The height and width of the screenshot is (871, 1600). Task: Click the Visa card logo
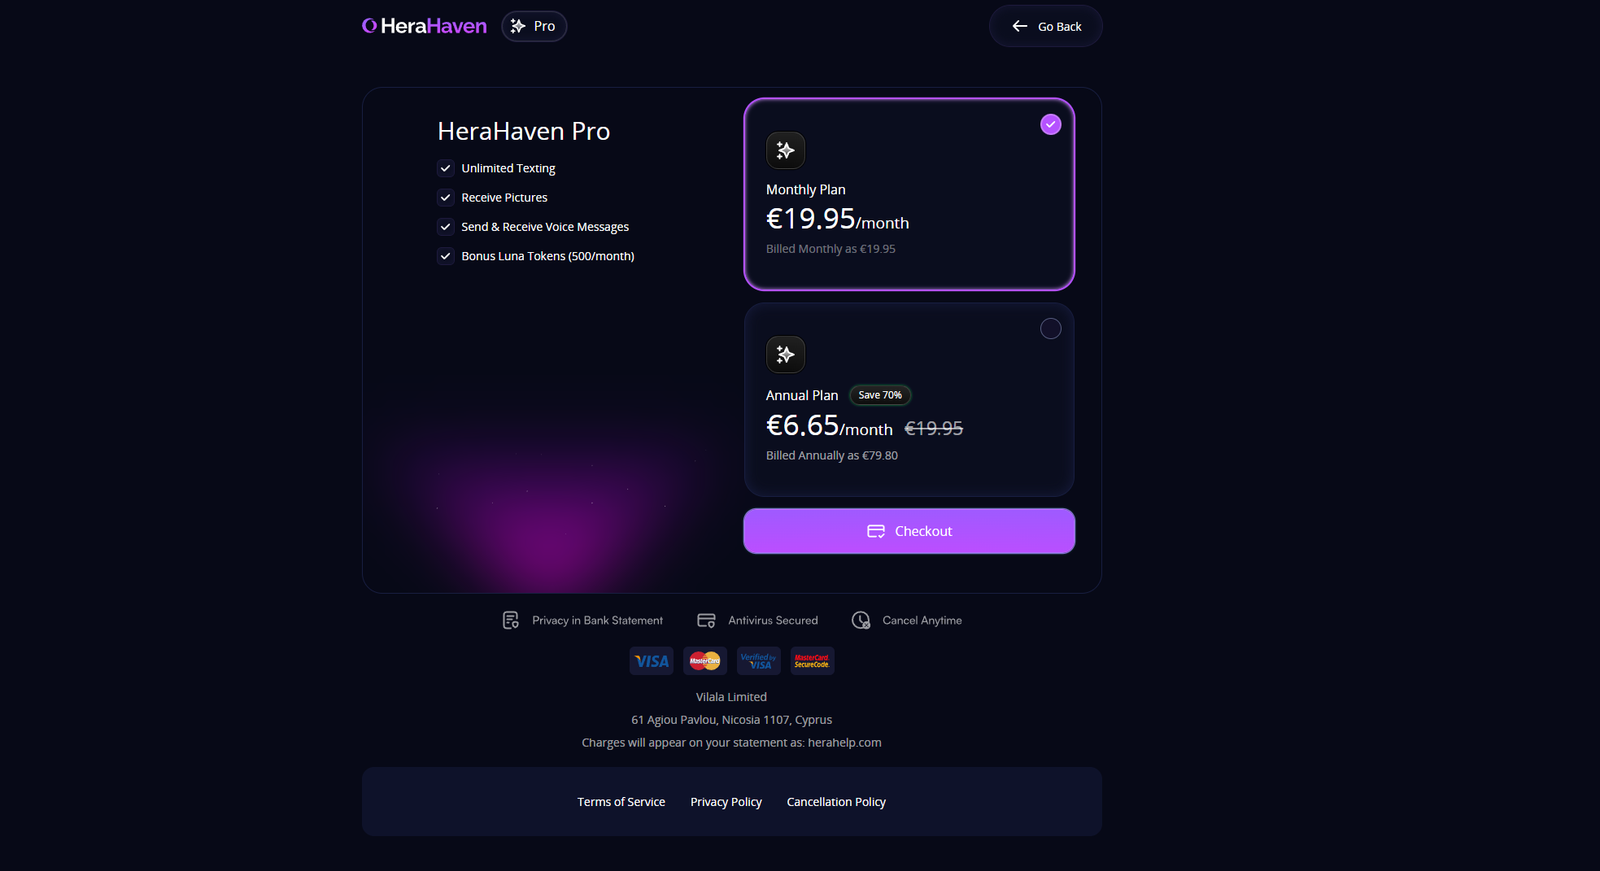(651, 661)
